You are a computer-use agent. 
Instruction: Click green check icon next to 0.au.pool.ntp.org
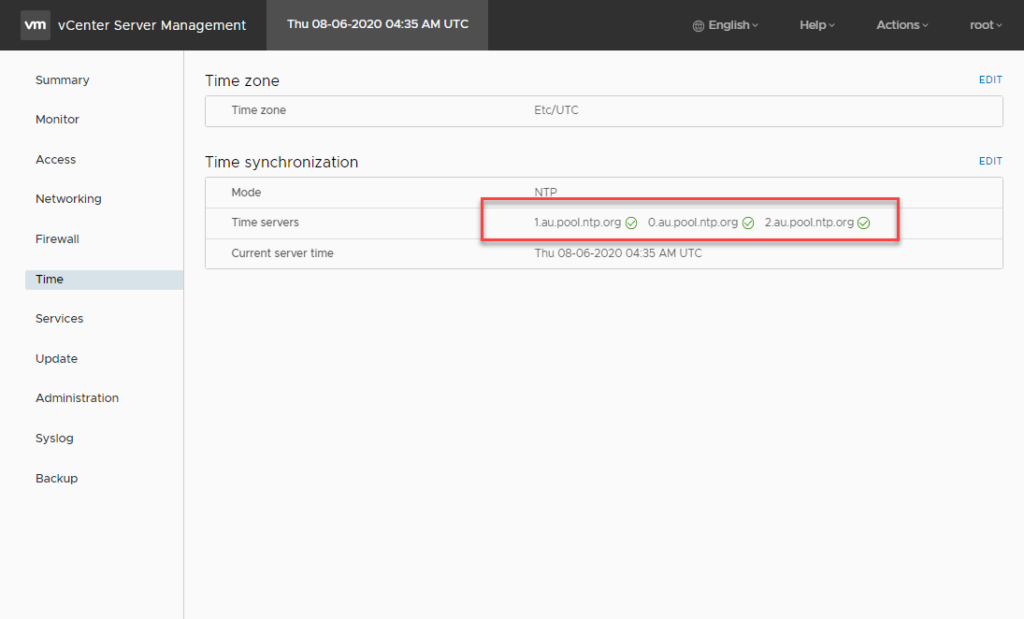[x=748, y=223]
